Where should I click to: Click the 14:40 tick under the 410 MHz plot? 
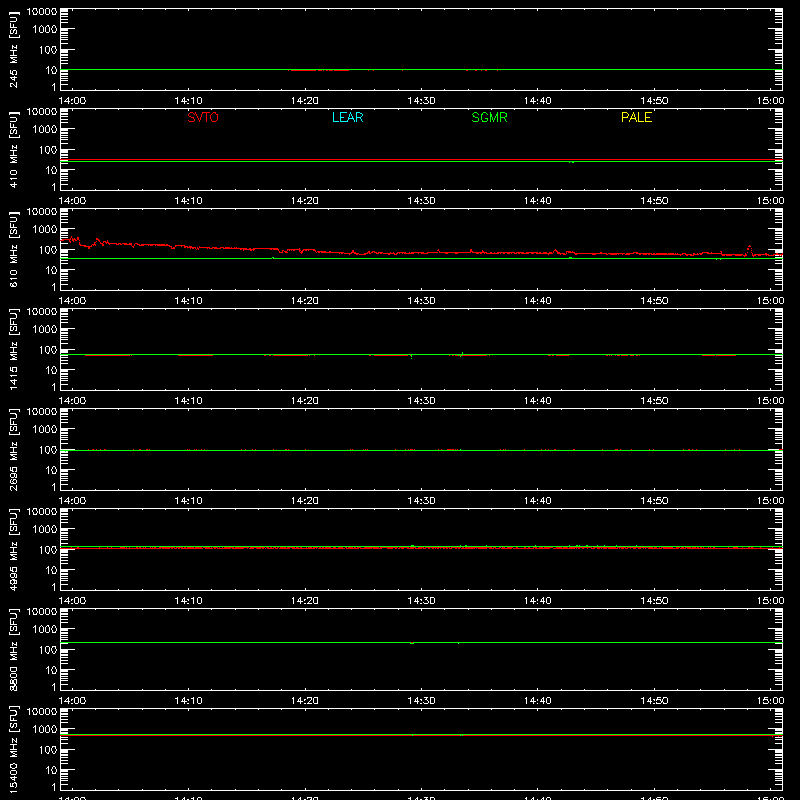[x=538, y=201]
